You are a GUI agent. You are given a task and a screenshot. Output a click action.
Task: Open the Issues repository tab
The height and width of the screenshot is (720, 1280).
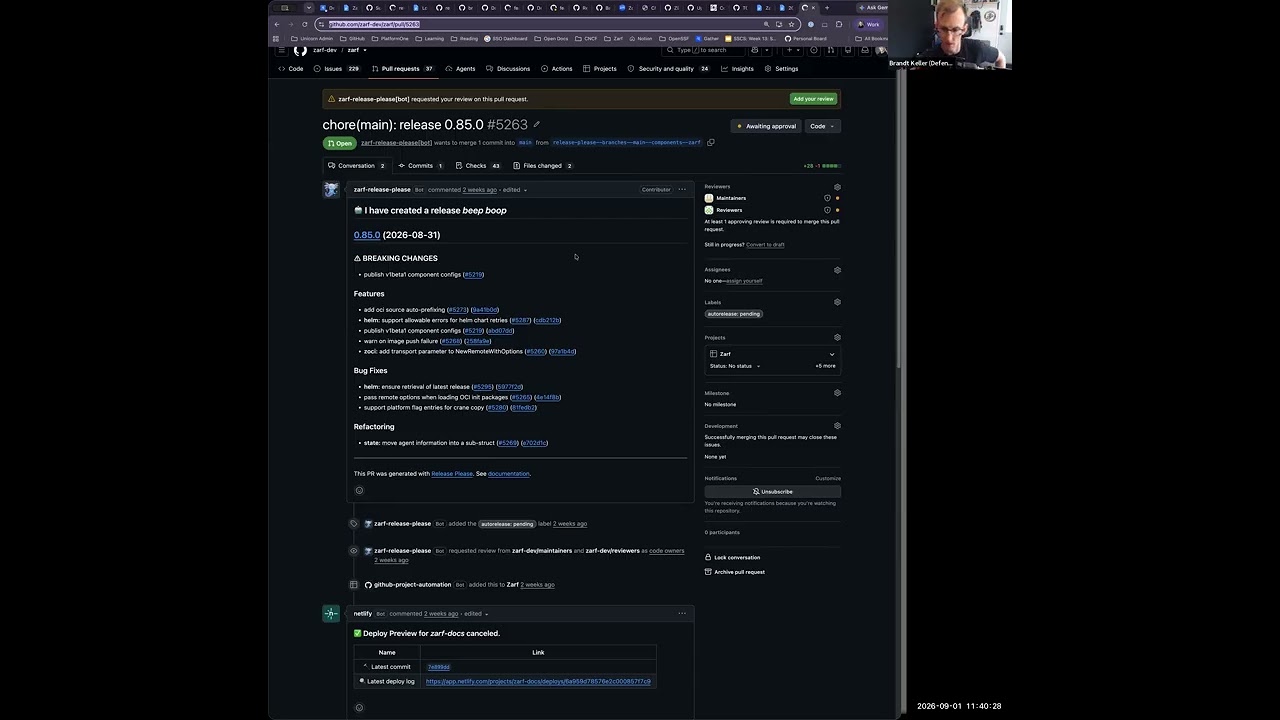336,69
